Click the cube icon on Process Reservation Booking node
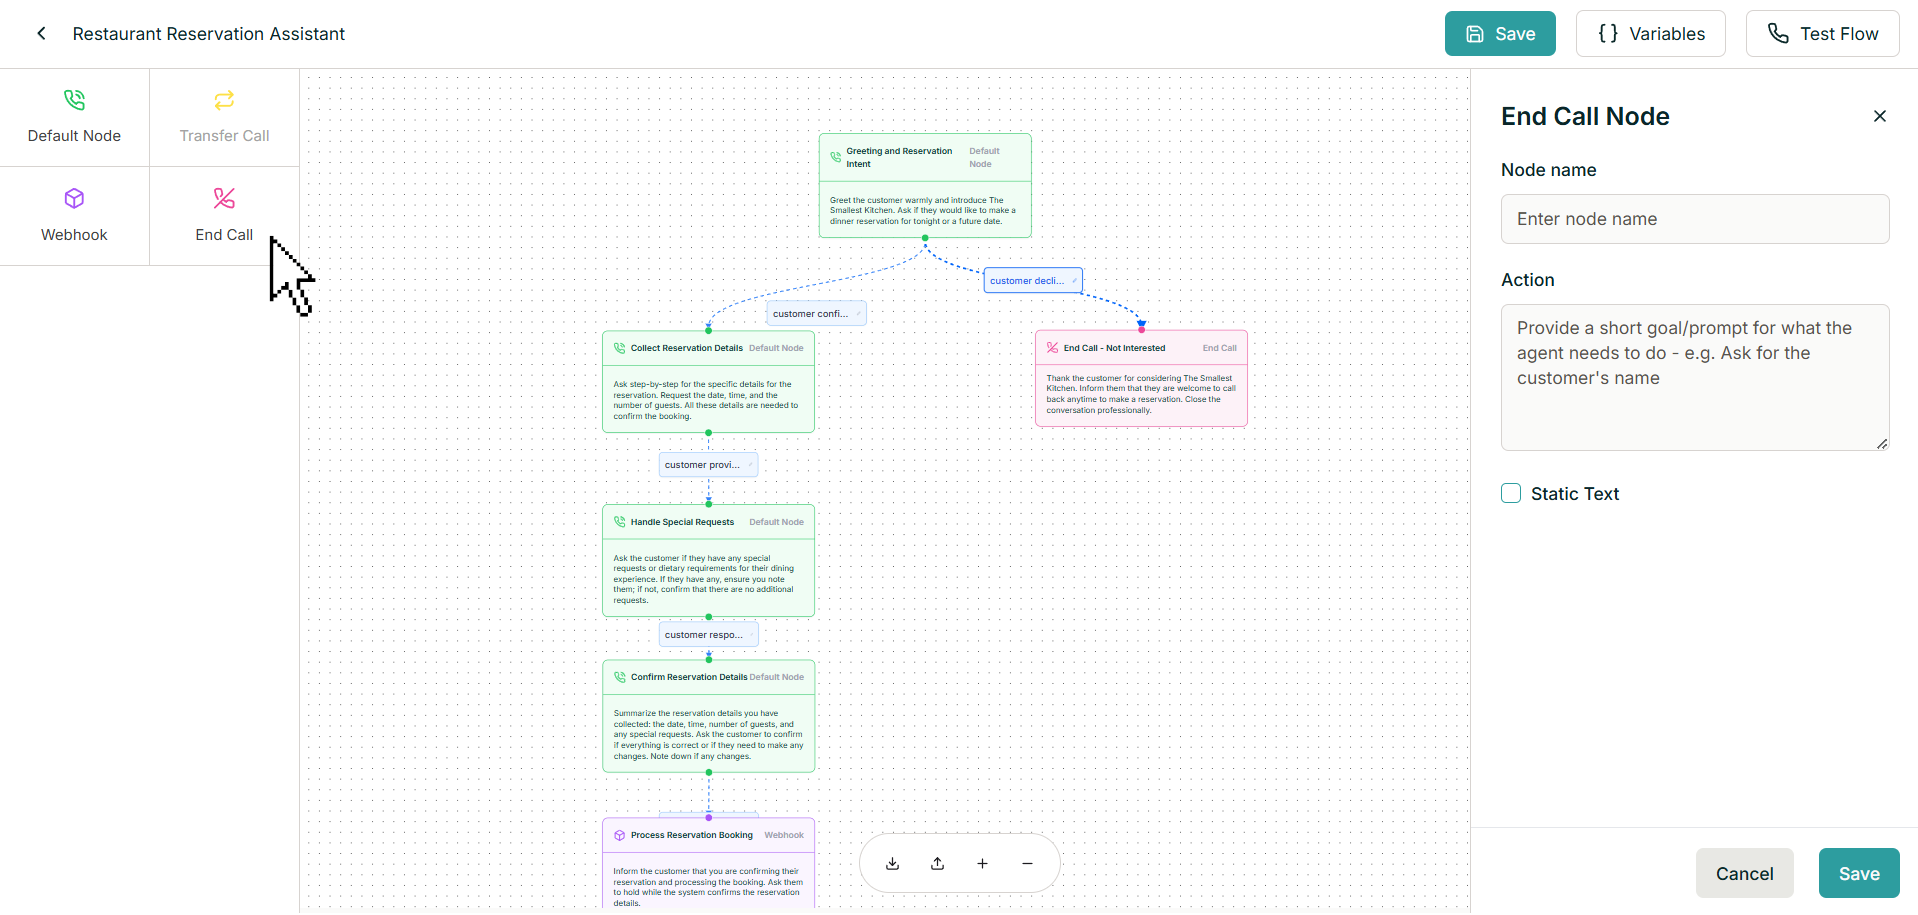 click(620, 835)
